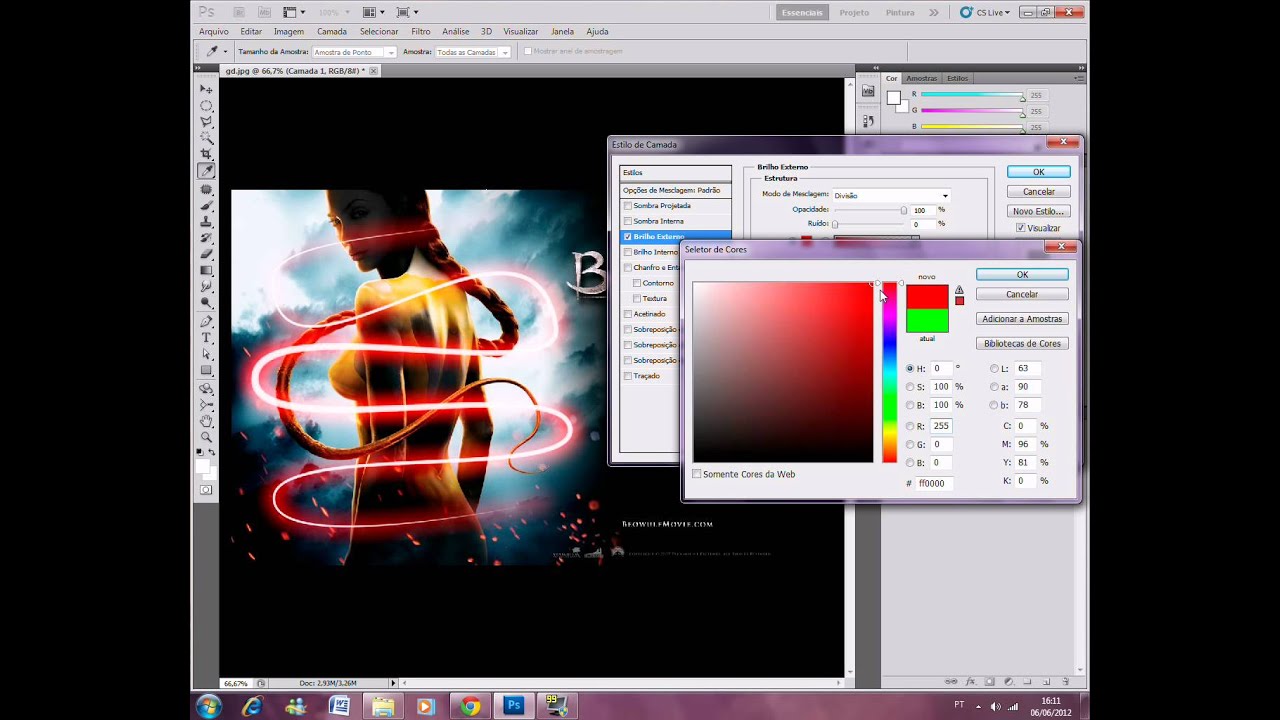The height and width of the screenshot is (720, 1280).
Task: Select the Rectangle shape tool
Action: (x=206, y=370)
